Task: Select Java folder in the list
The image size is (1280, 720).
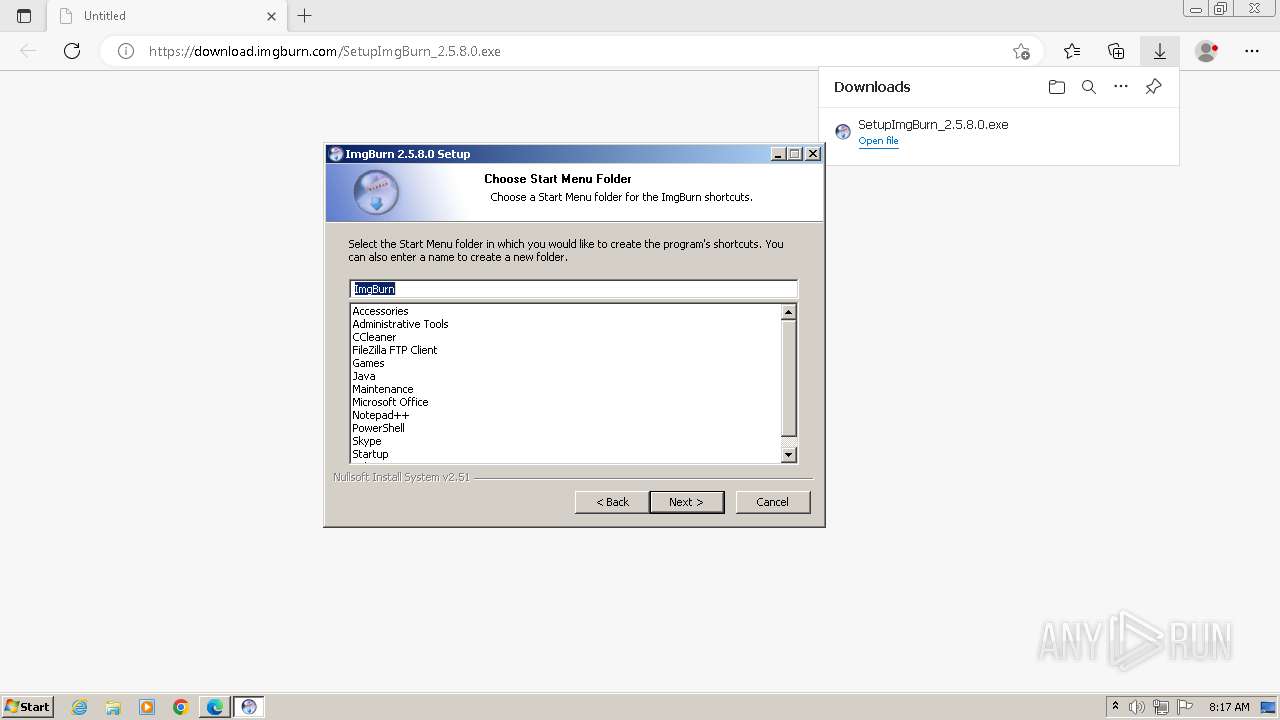Action: point(364,376)
